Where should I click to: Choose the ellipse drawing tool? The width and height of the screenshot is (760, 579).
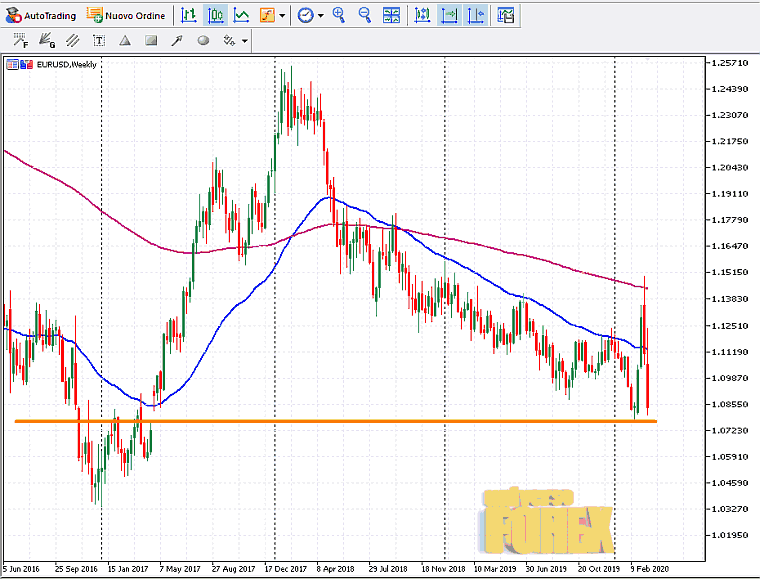[x=203, y=41]
